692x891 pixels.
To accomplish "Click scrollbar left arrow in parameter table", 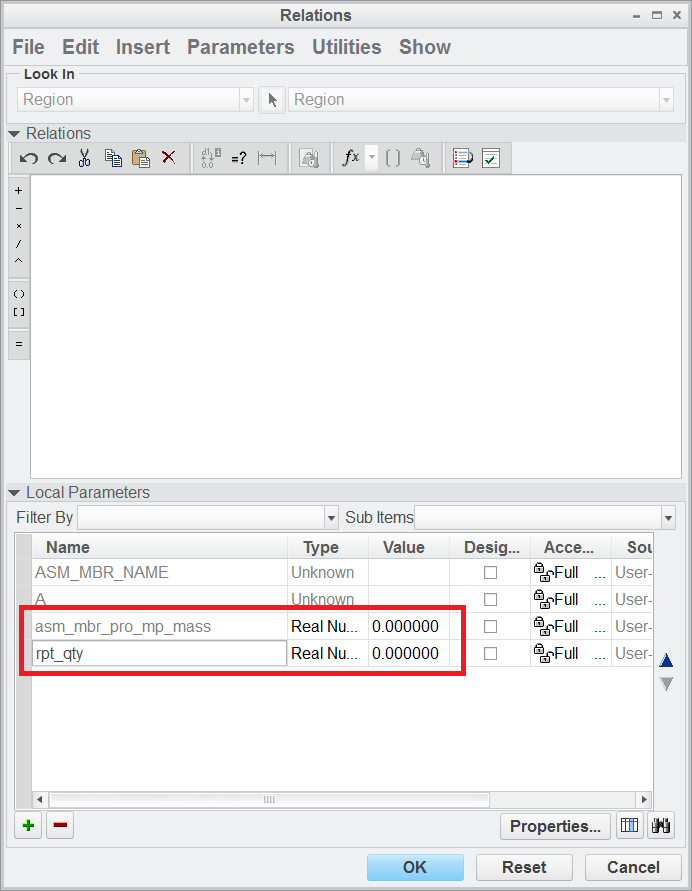I will pos(39,800).
